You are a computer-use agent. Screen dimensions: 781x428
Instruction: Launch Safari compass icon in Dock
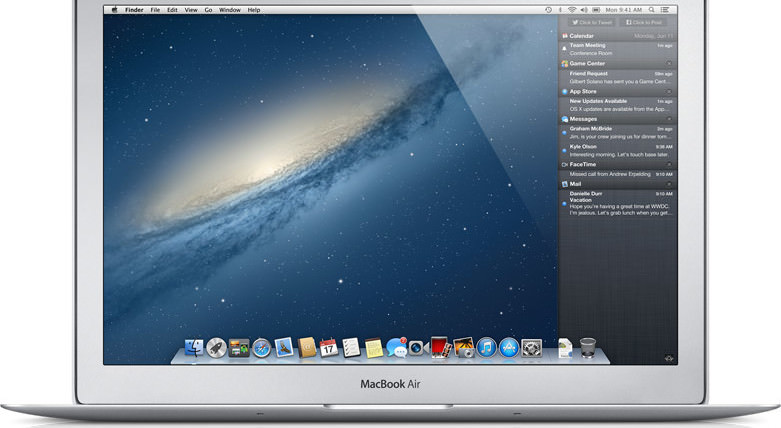pos(261,348)
